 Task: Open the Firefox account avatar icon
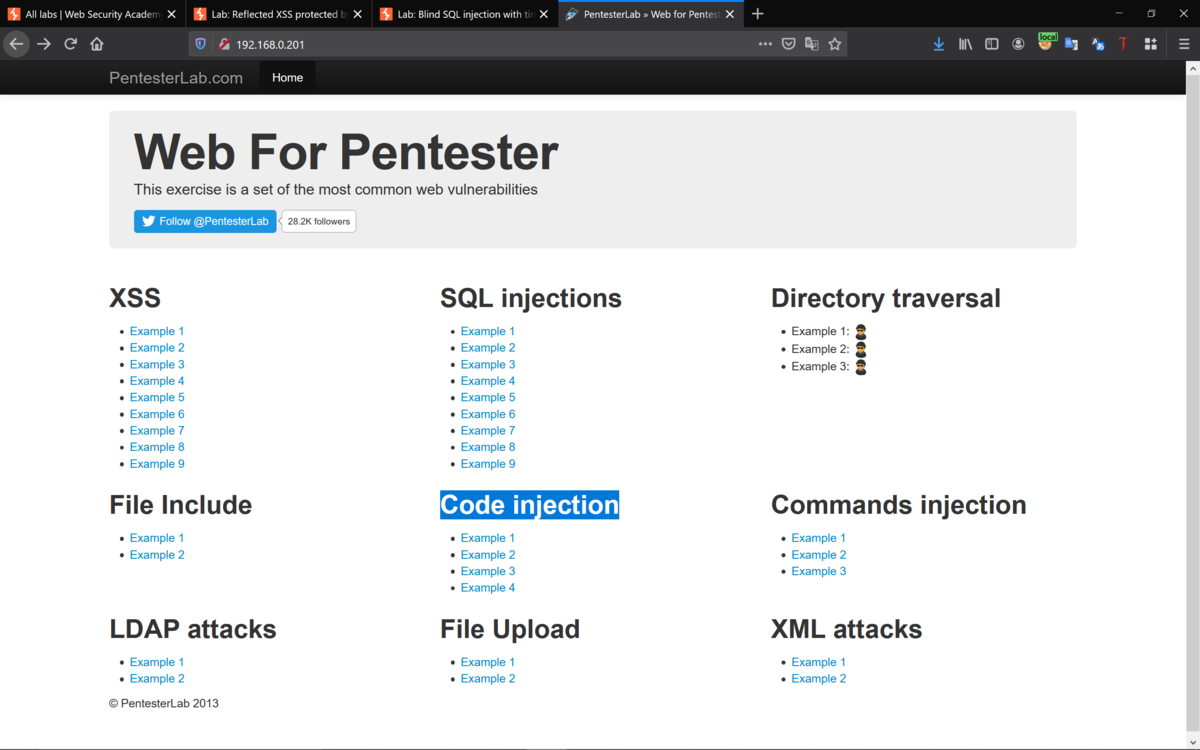[x=1018, y=44]
